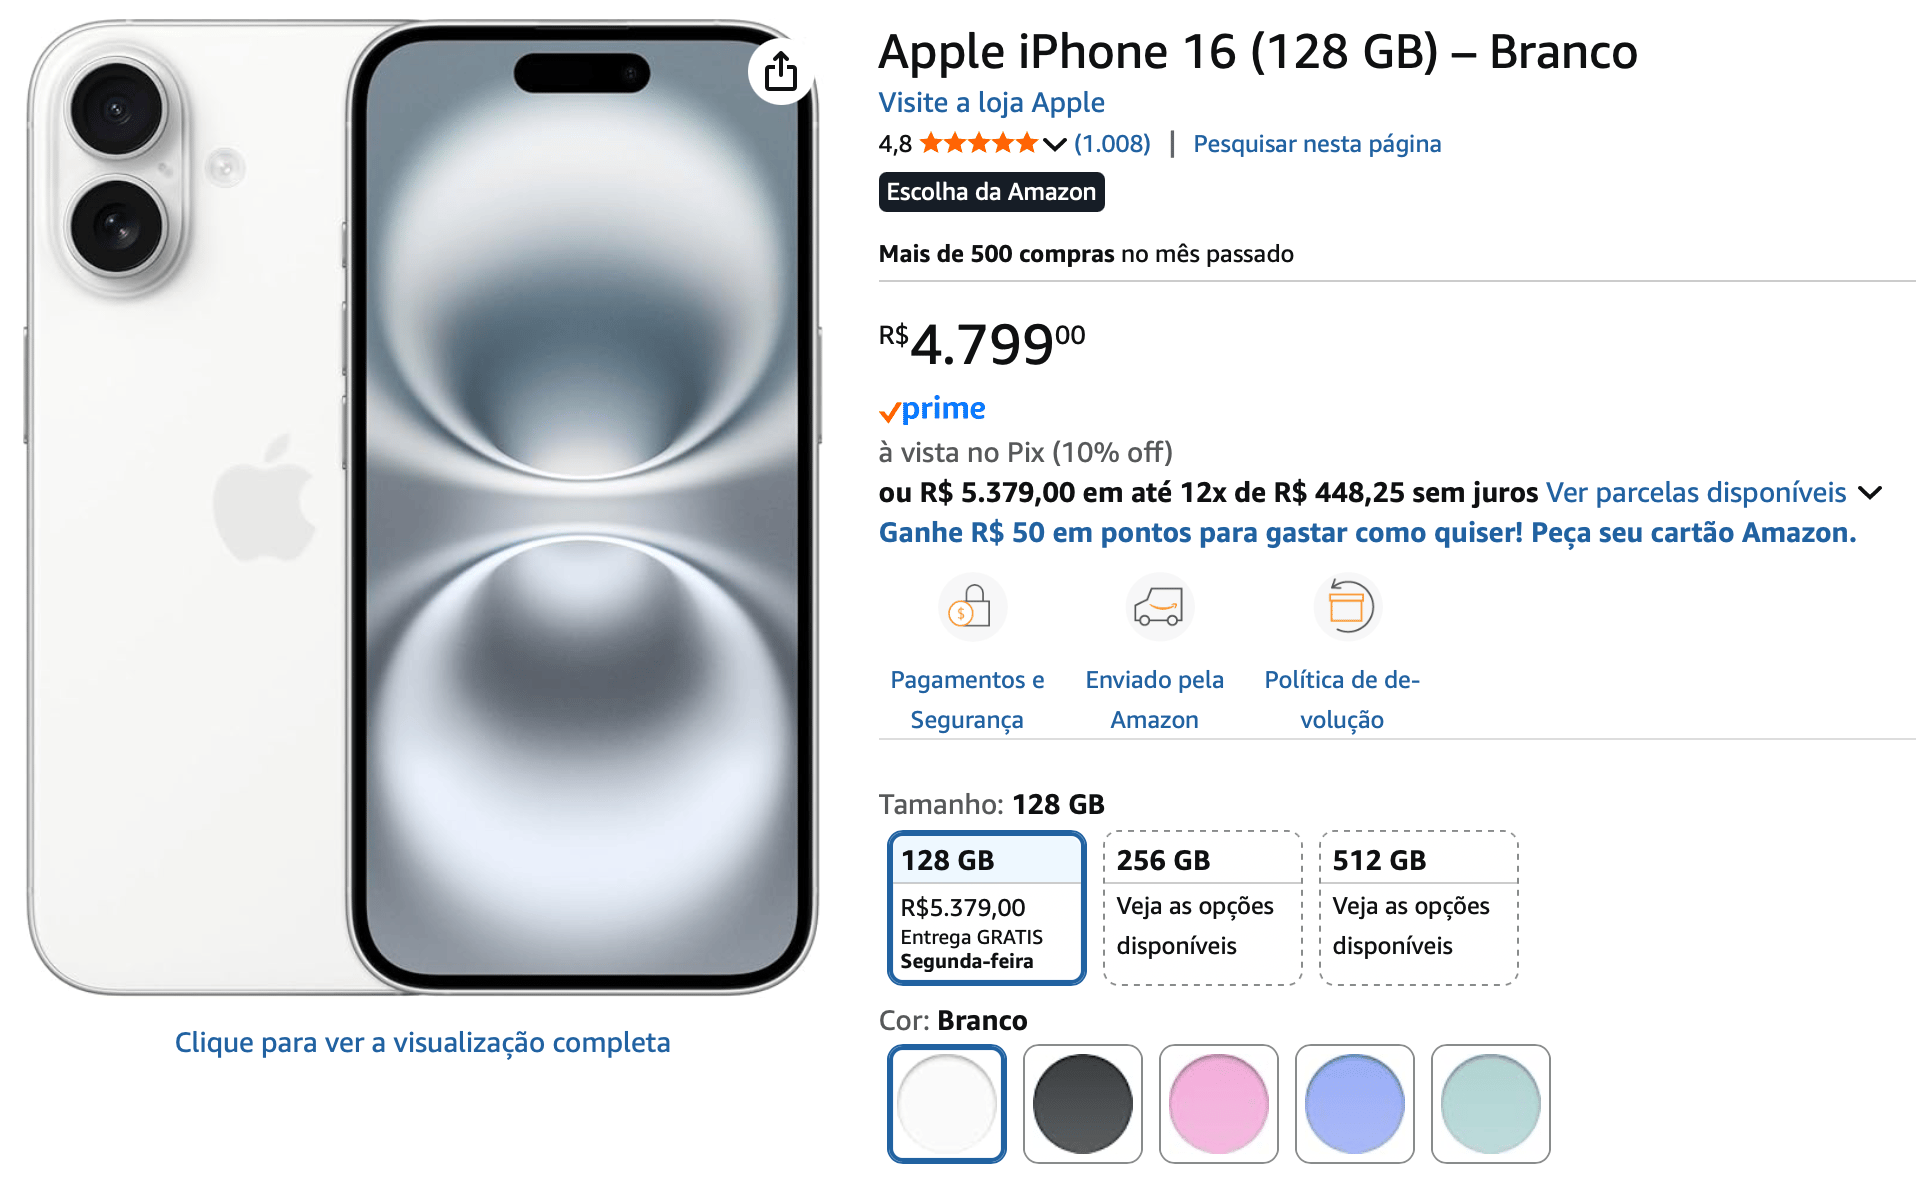1916x1184 pixels.
Task: Click the Pagamentos e Segurança lock icon
Action: (972, 606)
